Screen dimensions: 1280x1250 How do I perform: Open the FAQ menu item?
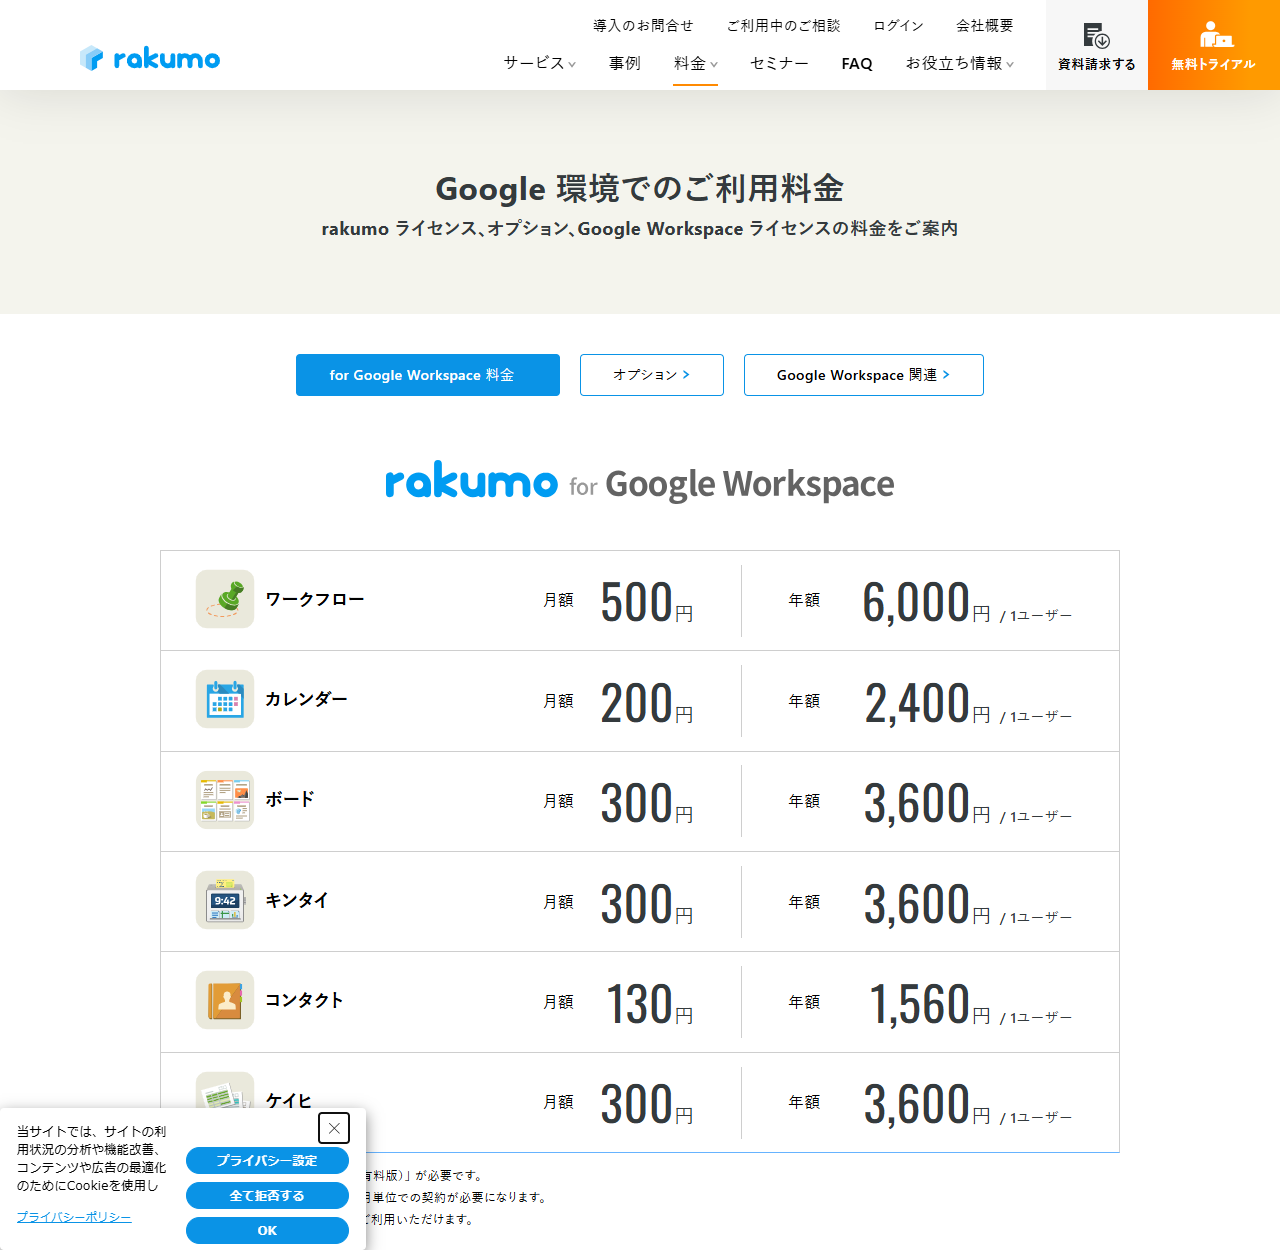click(857, 63)
